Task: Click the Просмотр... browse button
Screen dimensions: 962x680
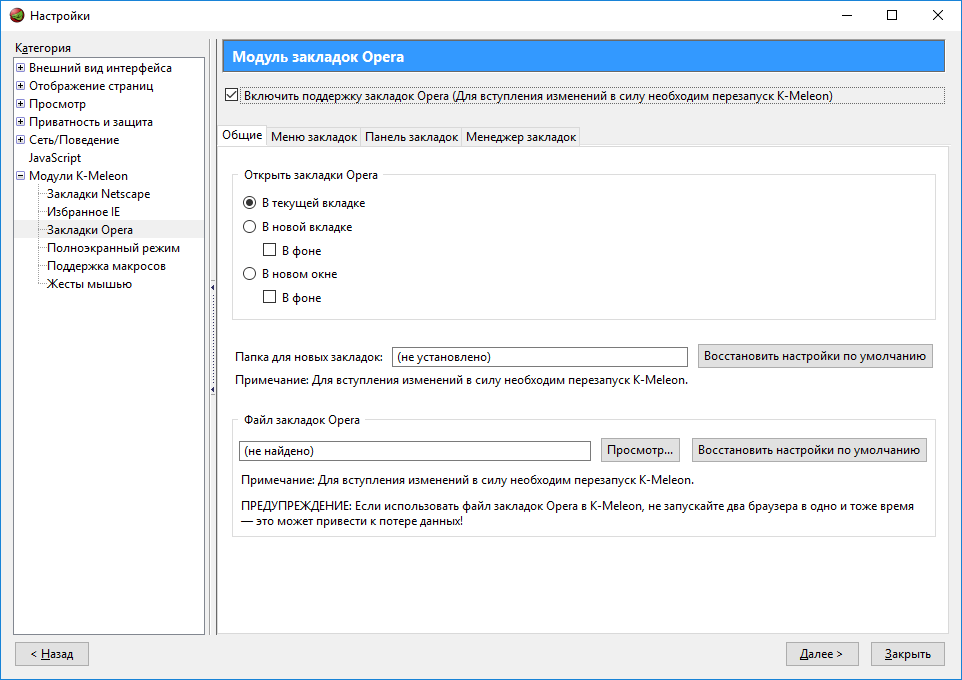Action: [640, 450]
